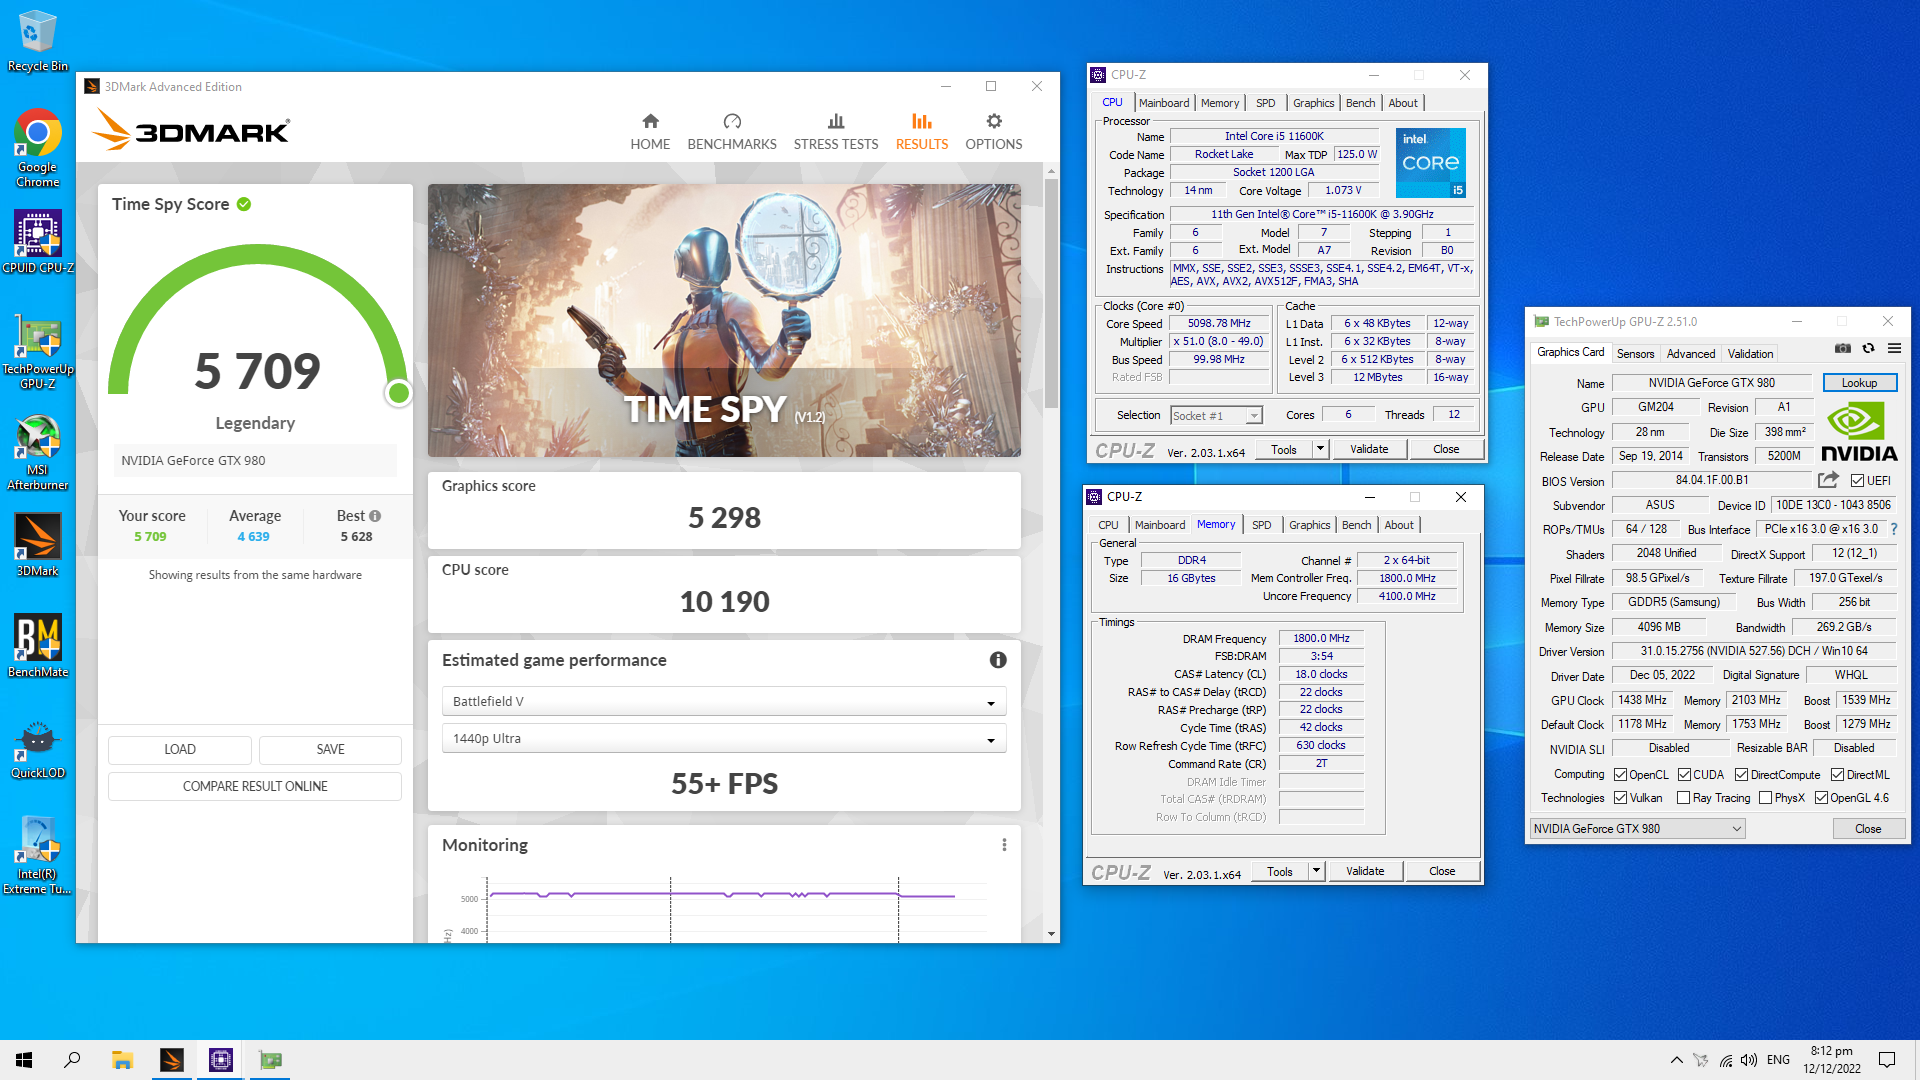Expand Tools dropdown arrow in CPU-Z CPU window
1920x1080 pixels.
click(x=1320, y=449)
